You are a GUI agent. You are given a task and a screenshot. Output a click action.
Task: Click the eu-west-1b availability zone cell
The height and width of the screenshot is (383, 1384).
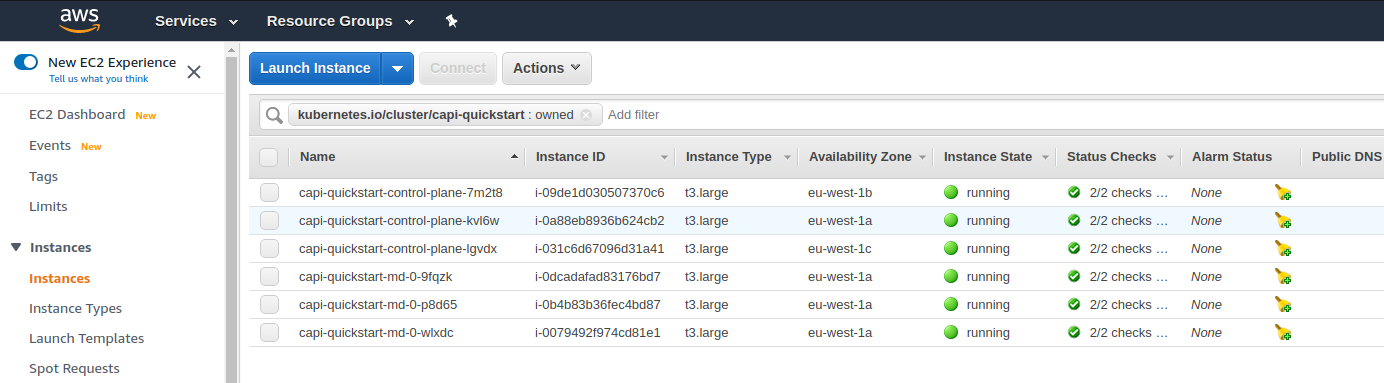[840, 193]
